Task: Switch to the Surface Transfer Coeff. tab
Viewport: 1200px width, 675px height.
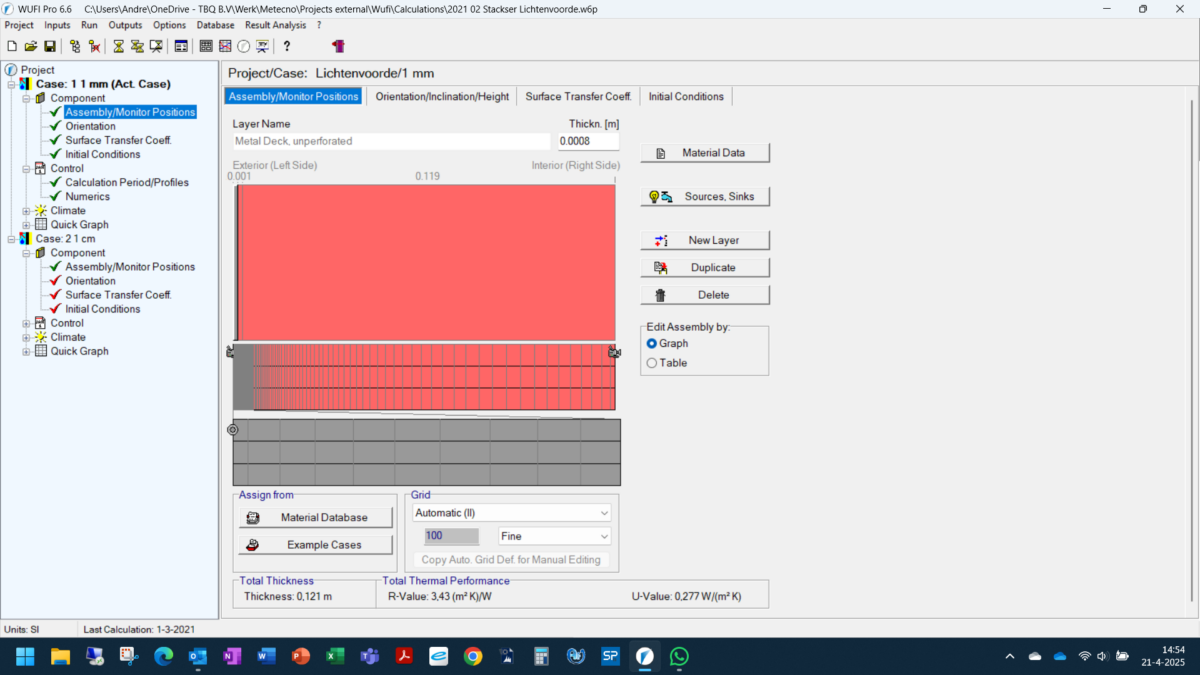Action: tap(578, 97)
